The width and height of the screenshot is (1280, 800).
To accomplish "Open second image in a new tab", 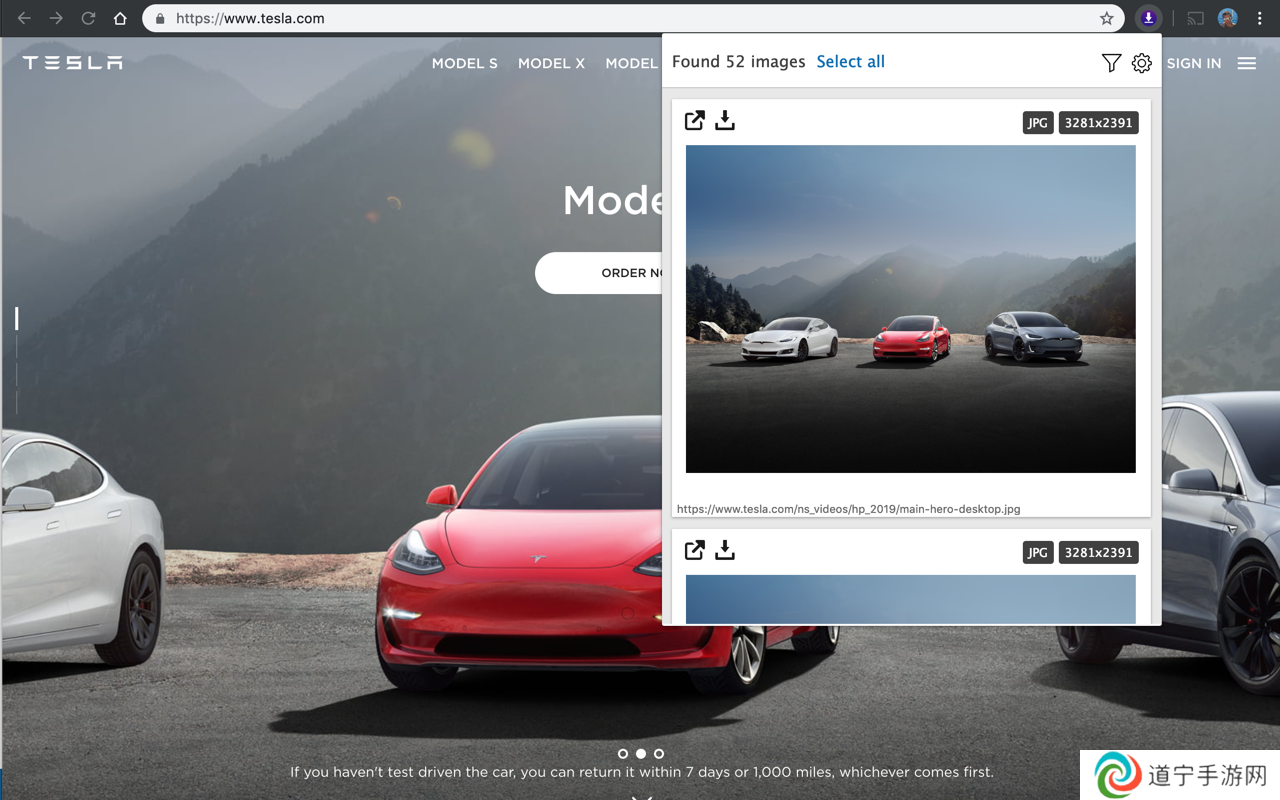I will point(695,550).
